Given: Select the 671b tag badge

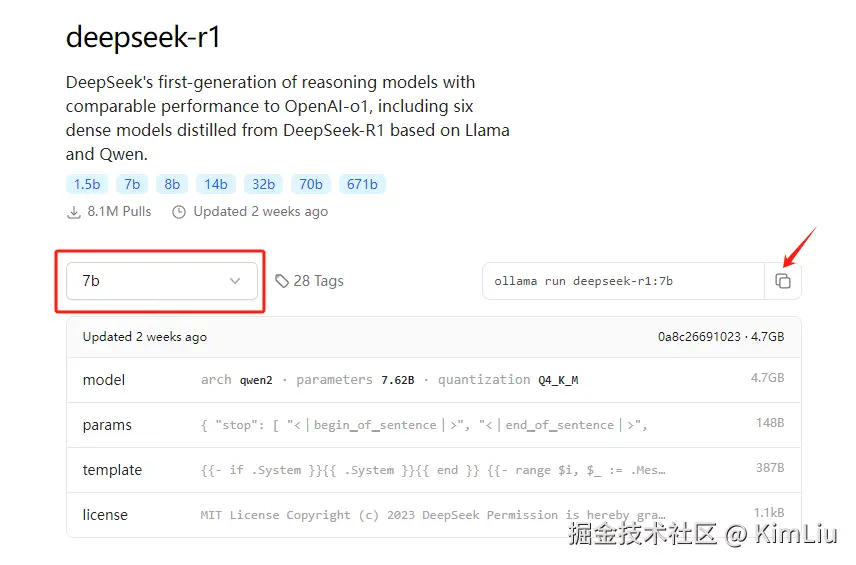Looking at the screenshot, I should 362,184.
